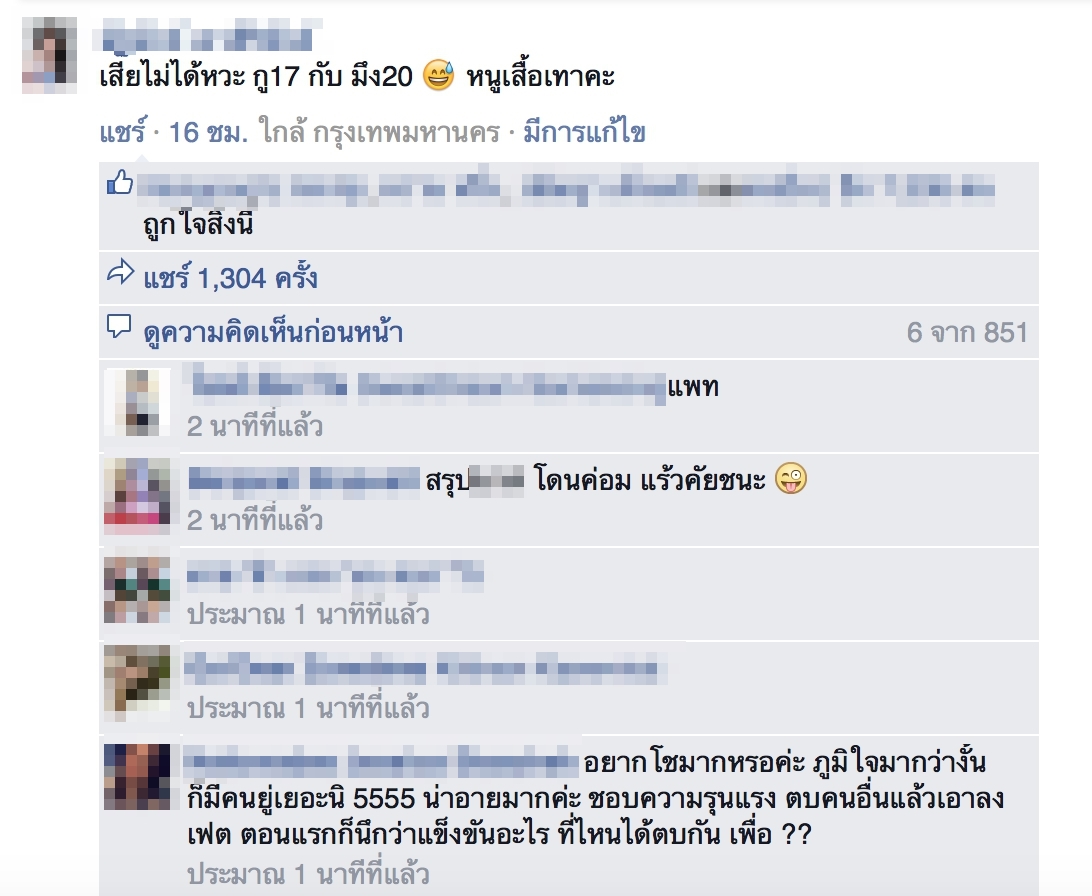Click name of the last commenter
Image resolution: width=1092 pixels, height=896 pixels.
(382, 761)
